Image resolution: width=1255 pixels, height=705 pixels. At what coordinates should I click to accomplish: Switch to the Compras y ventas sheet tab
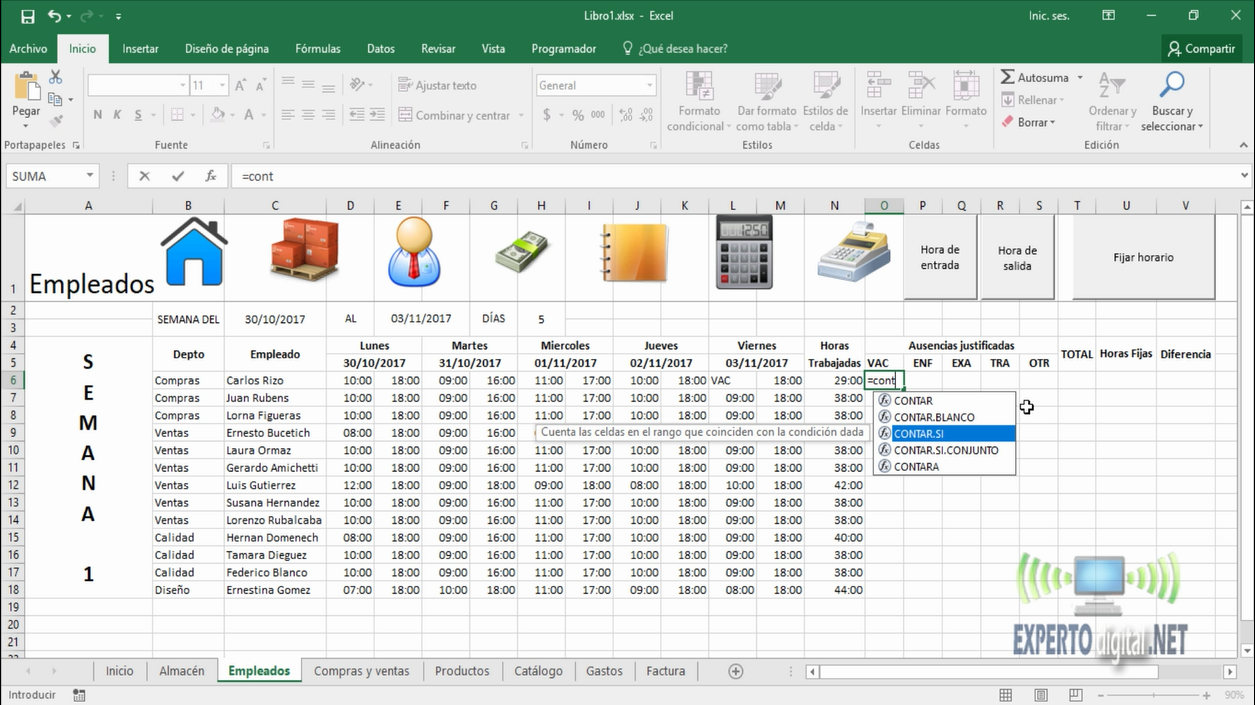[x=361, y=671]
